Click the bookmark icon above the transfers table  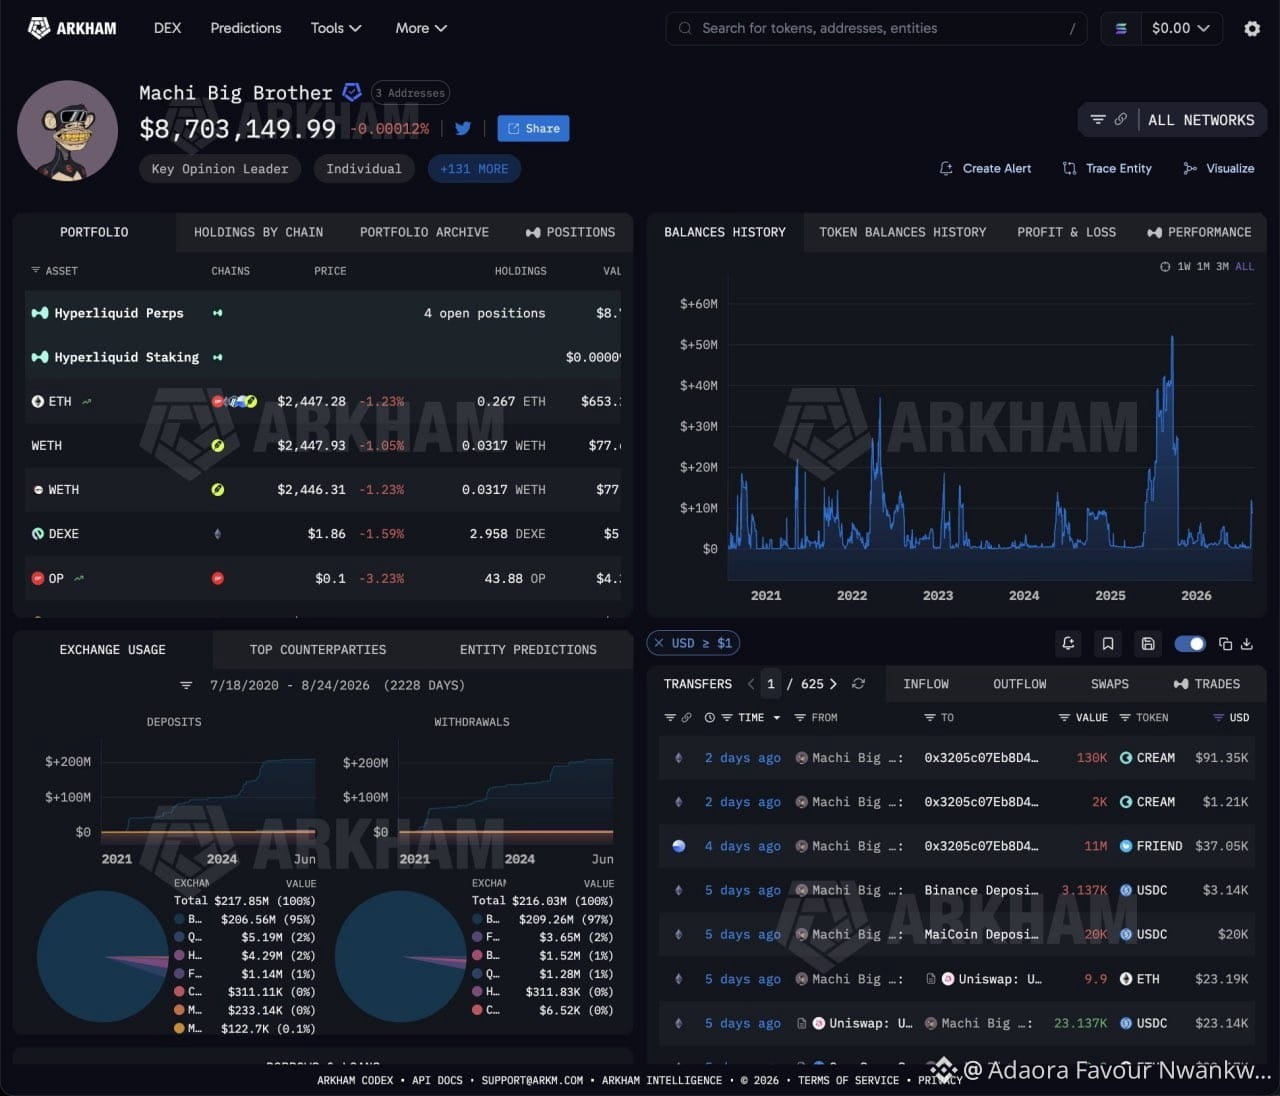pyautogui.click(x=1108, y=644)
